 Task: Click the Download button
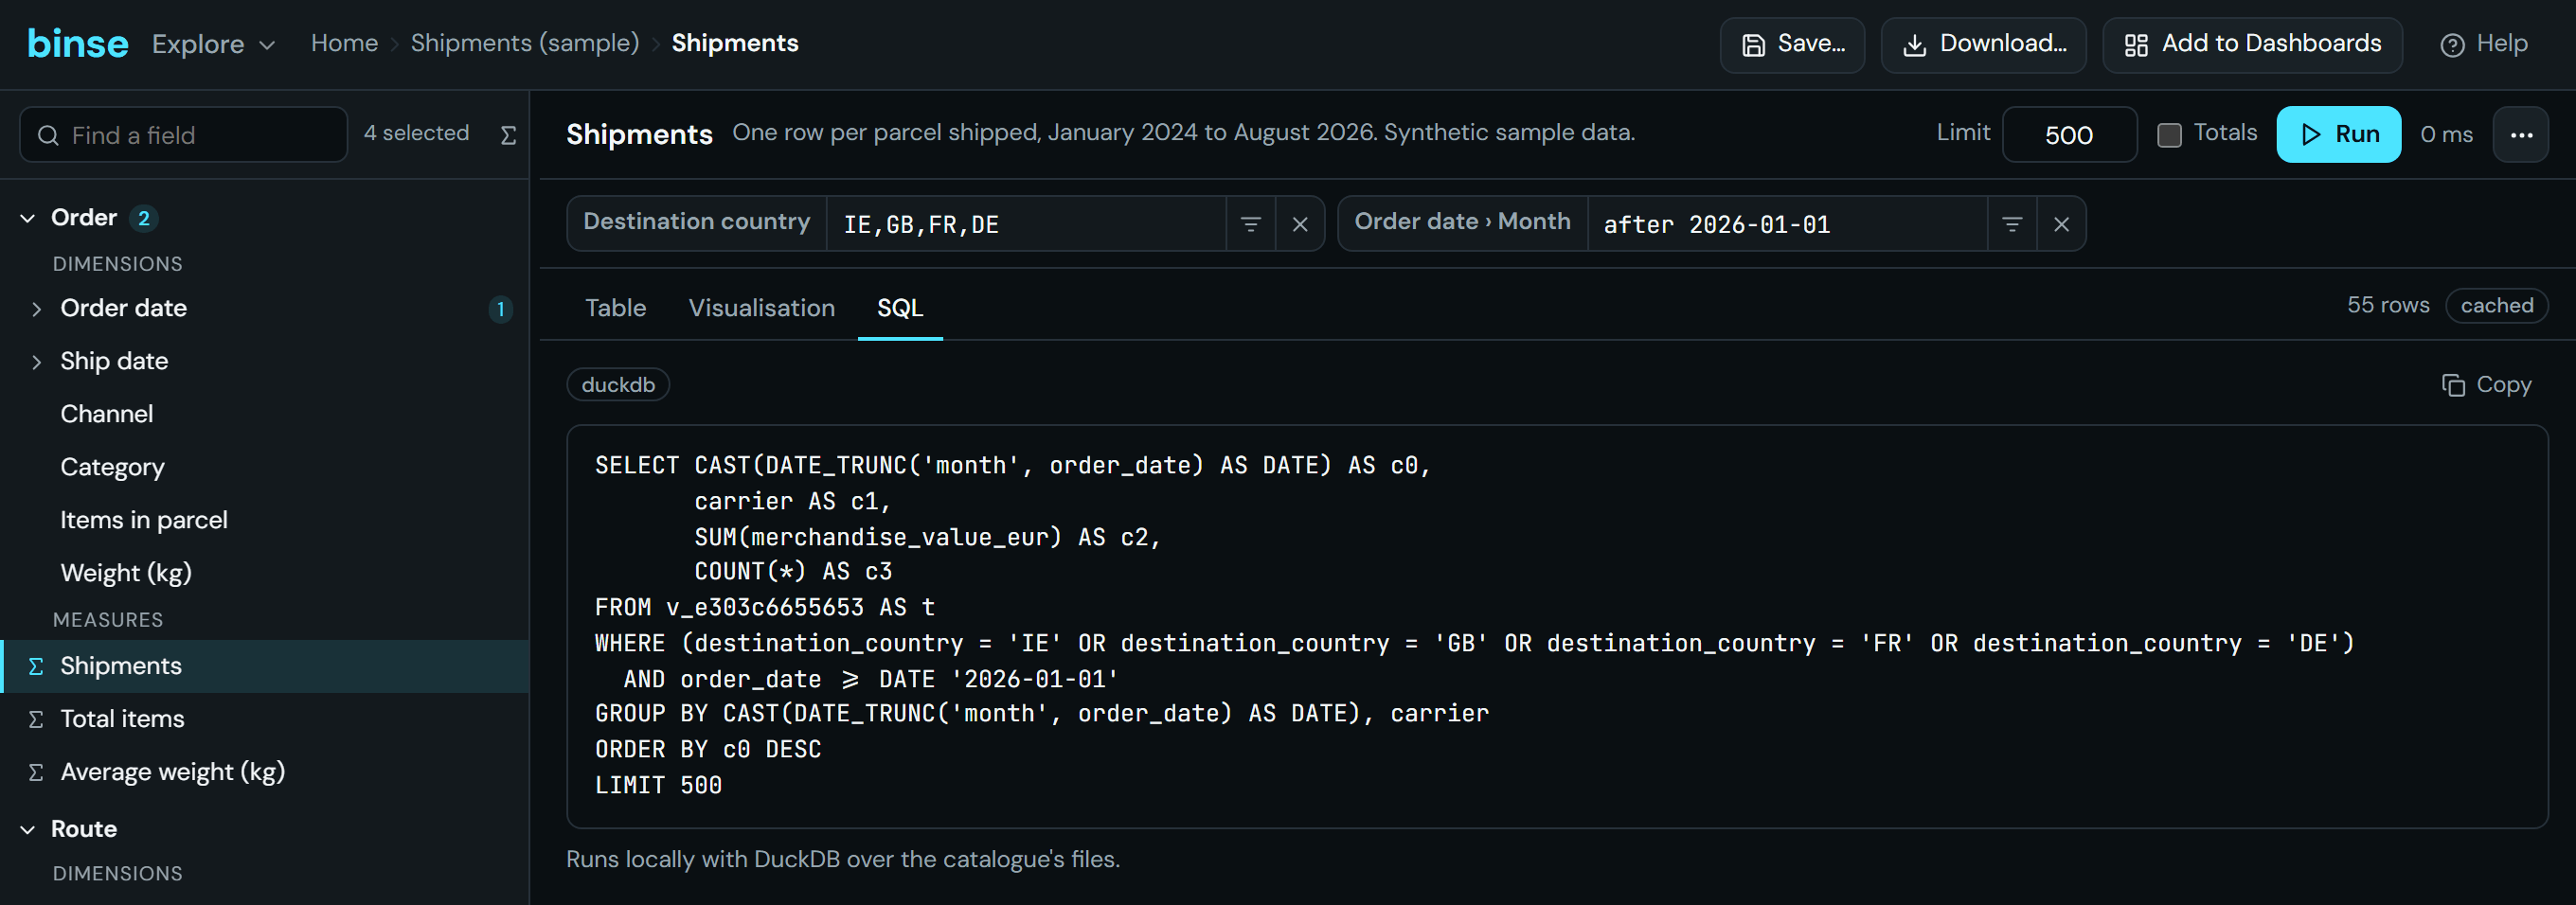pos(1983,44)
